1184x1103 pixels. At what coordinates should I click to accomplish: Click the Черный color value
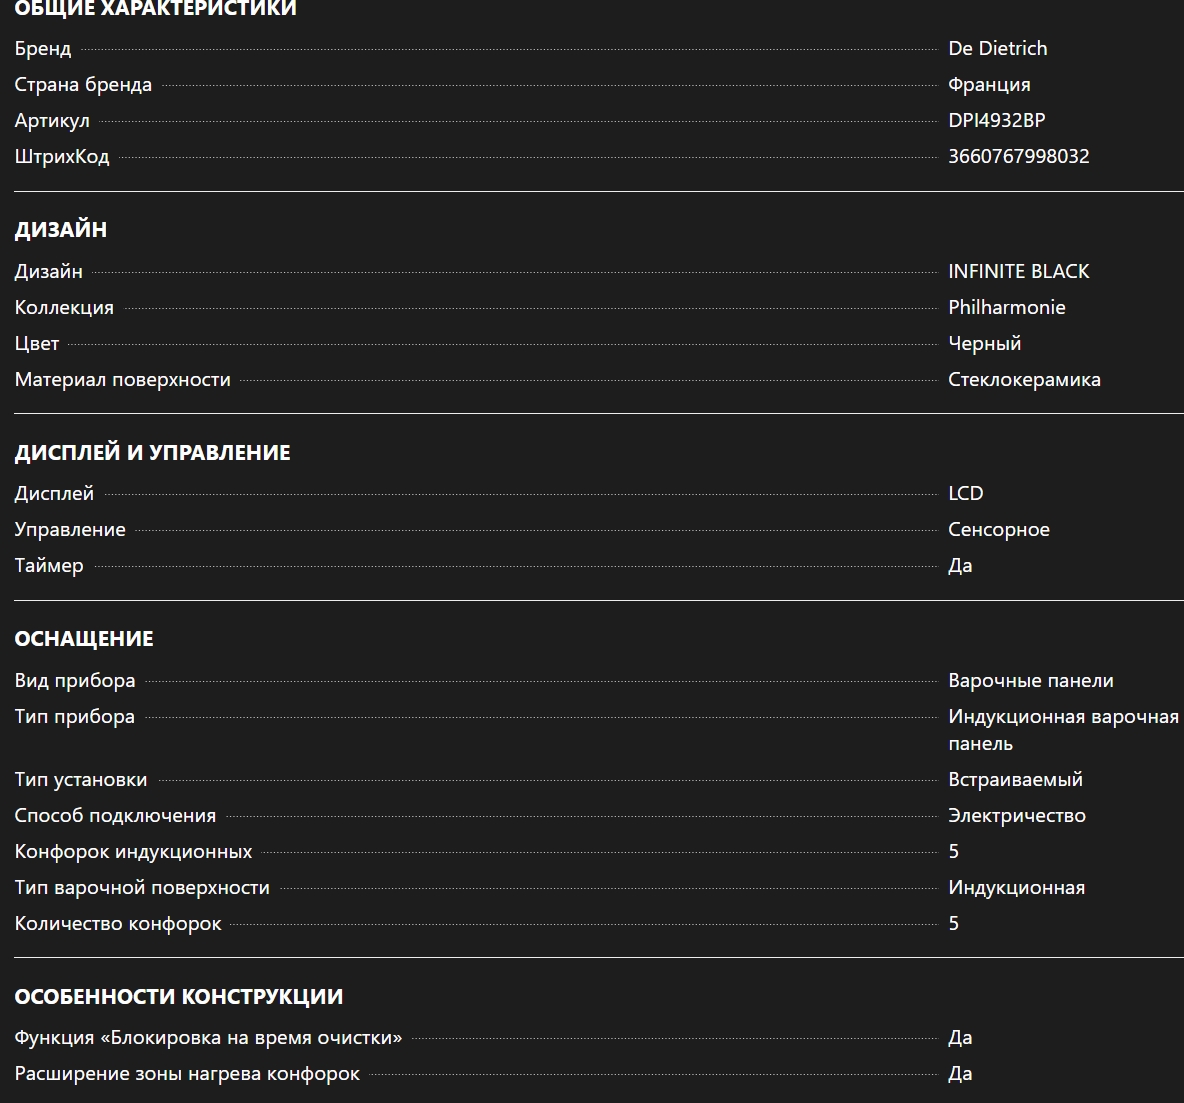pyautogui.click(x=984, y=343)
